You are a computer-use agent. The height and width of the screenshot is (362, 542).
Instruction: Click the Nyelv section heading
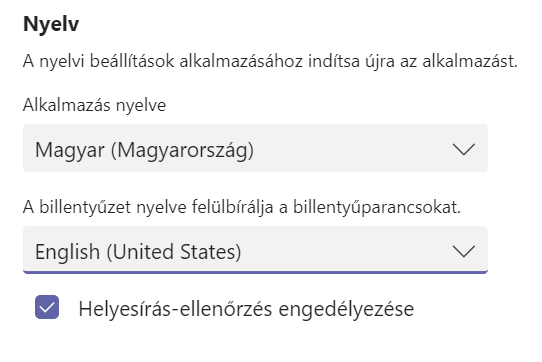coord(51,24)
